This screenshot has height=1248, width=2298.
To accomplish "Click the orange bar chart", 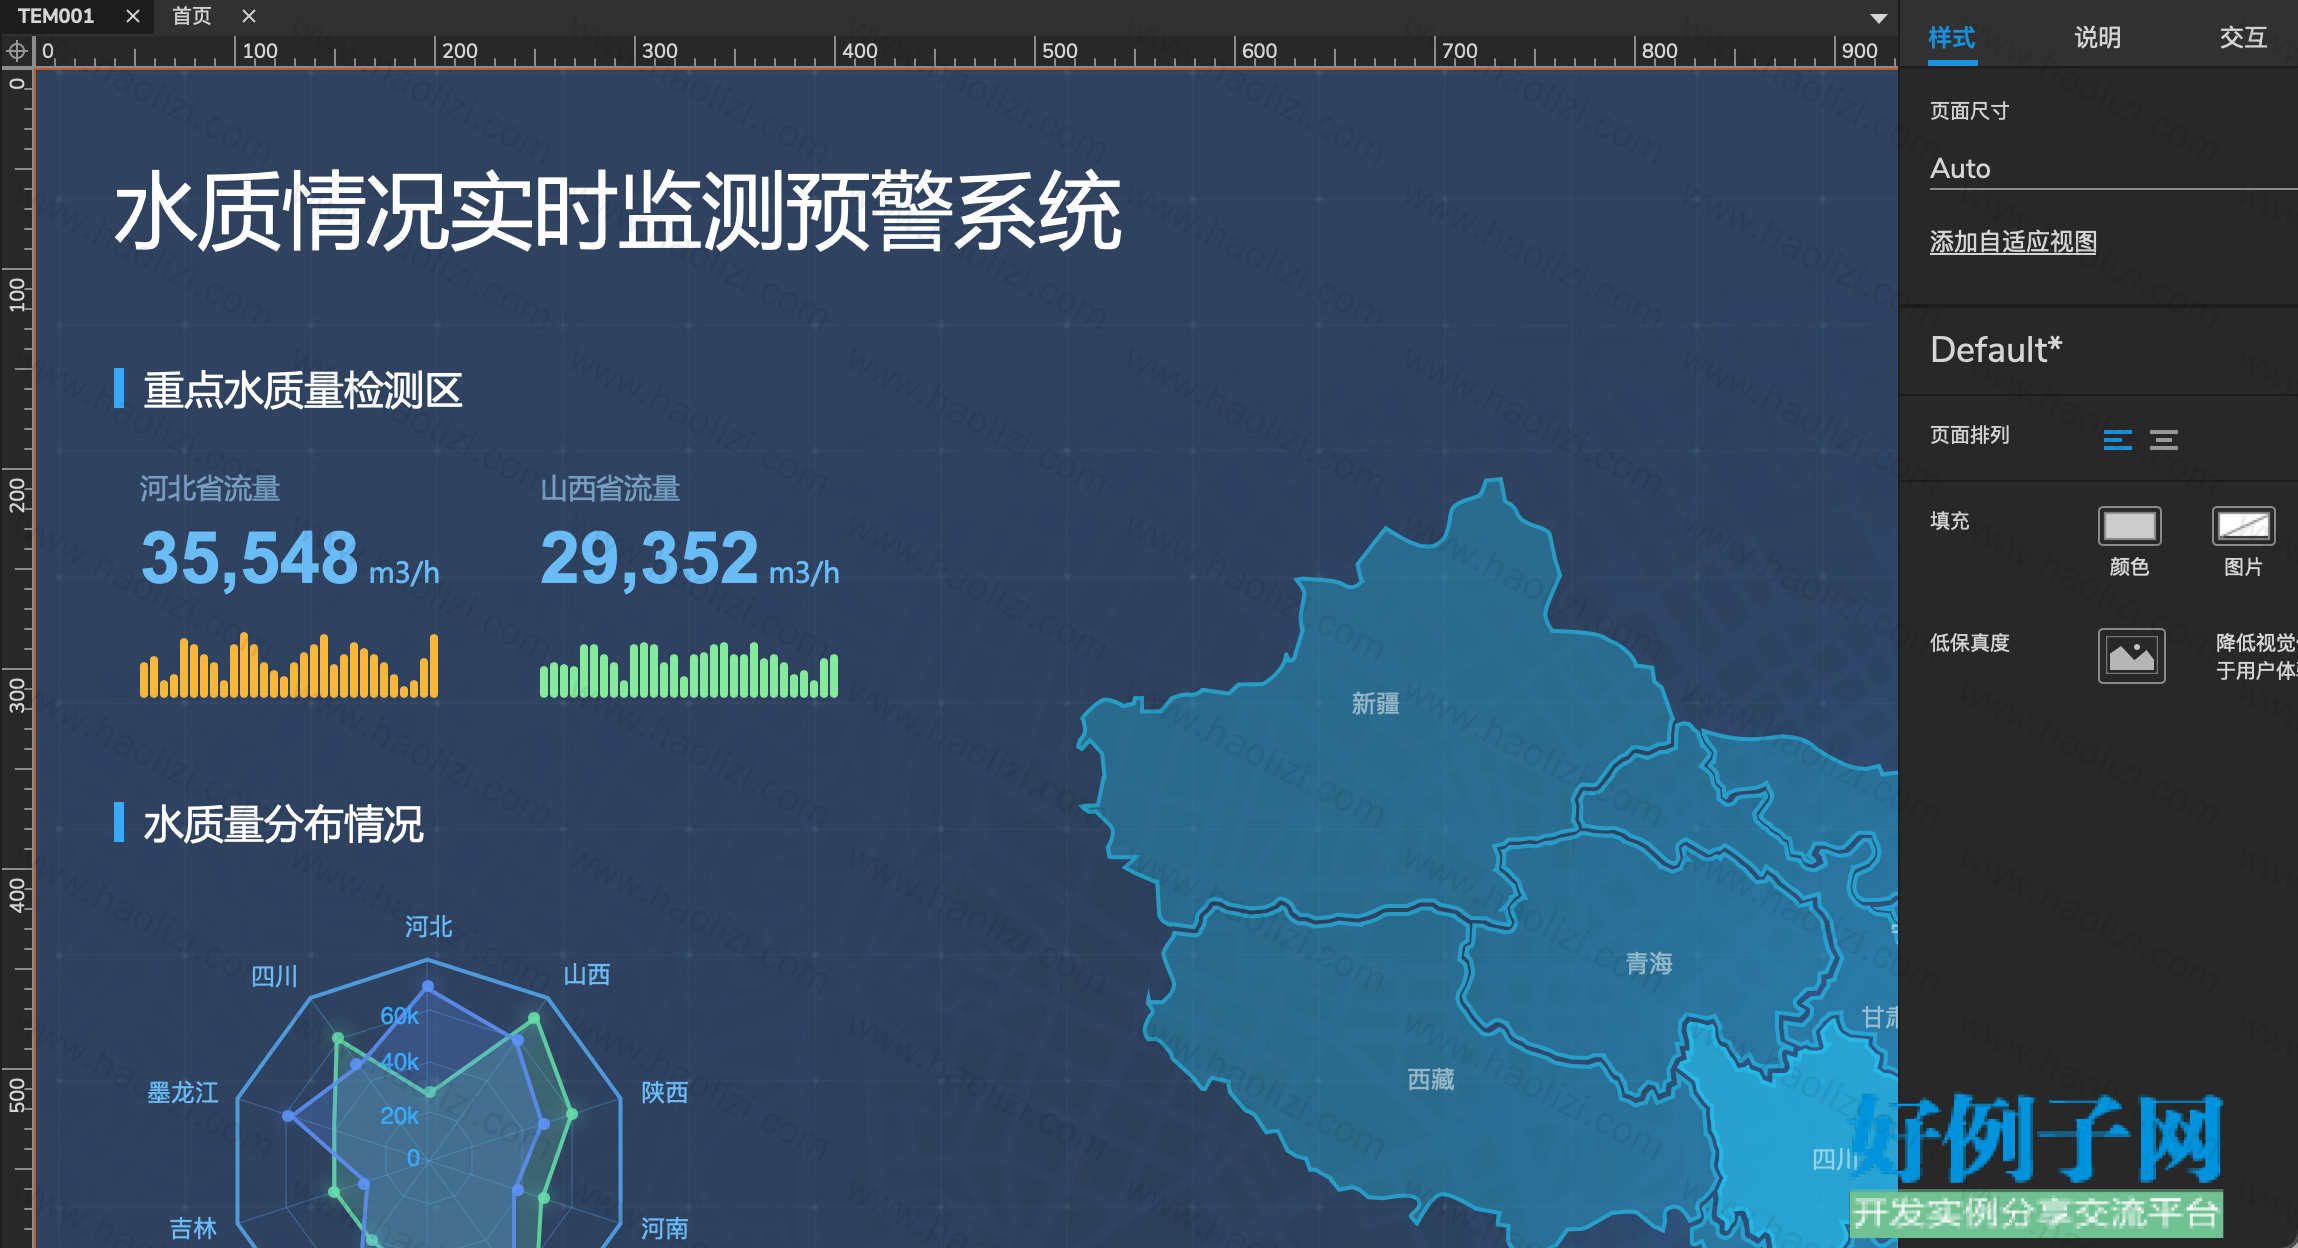I will [289, 665].
